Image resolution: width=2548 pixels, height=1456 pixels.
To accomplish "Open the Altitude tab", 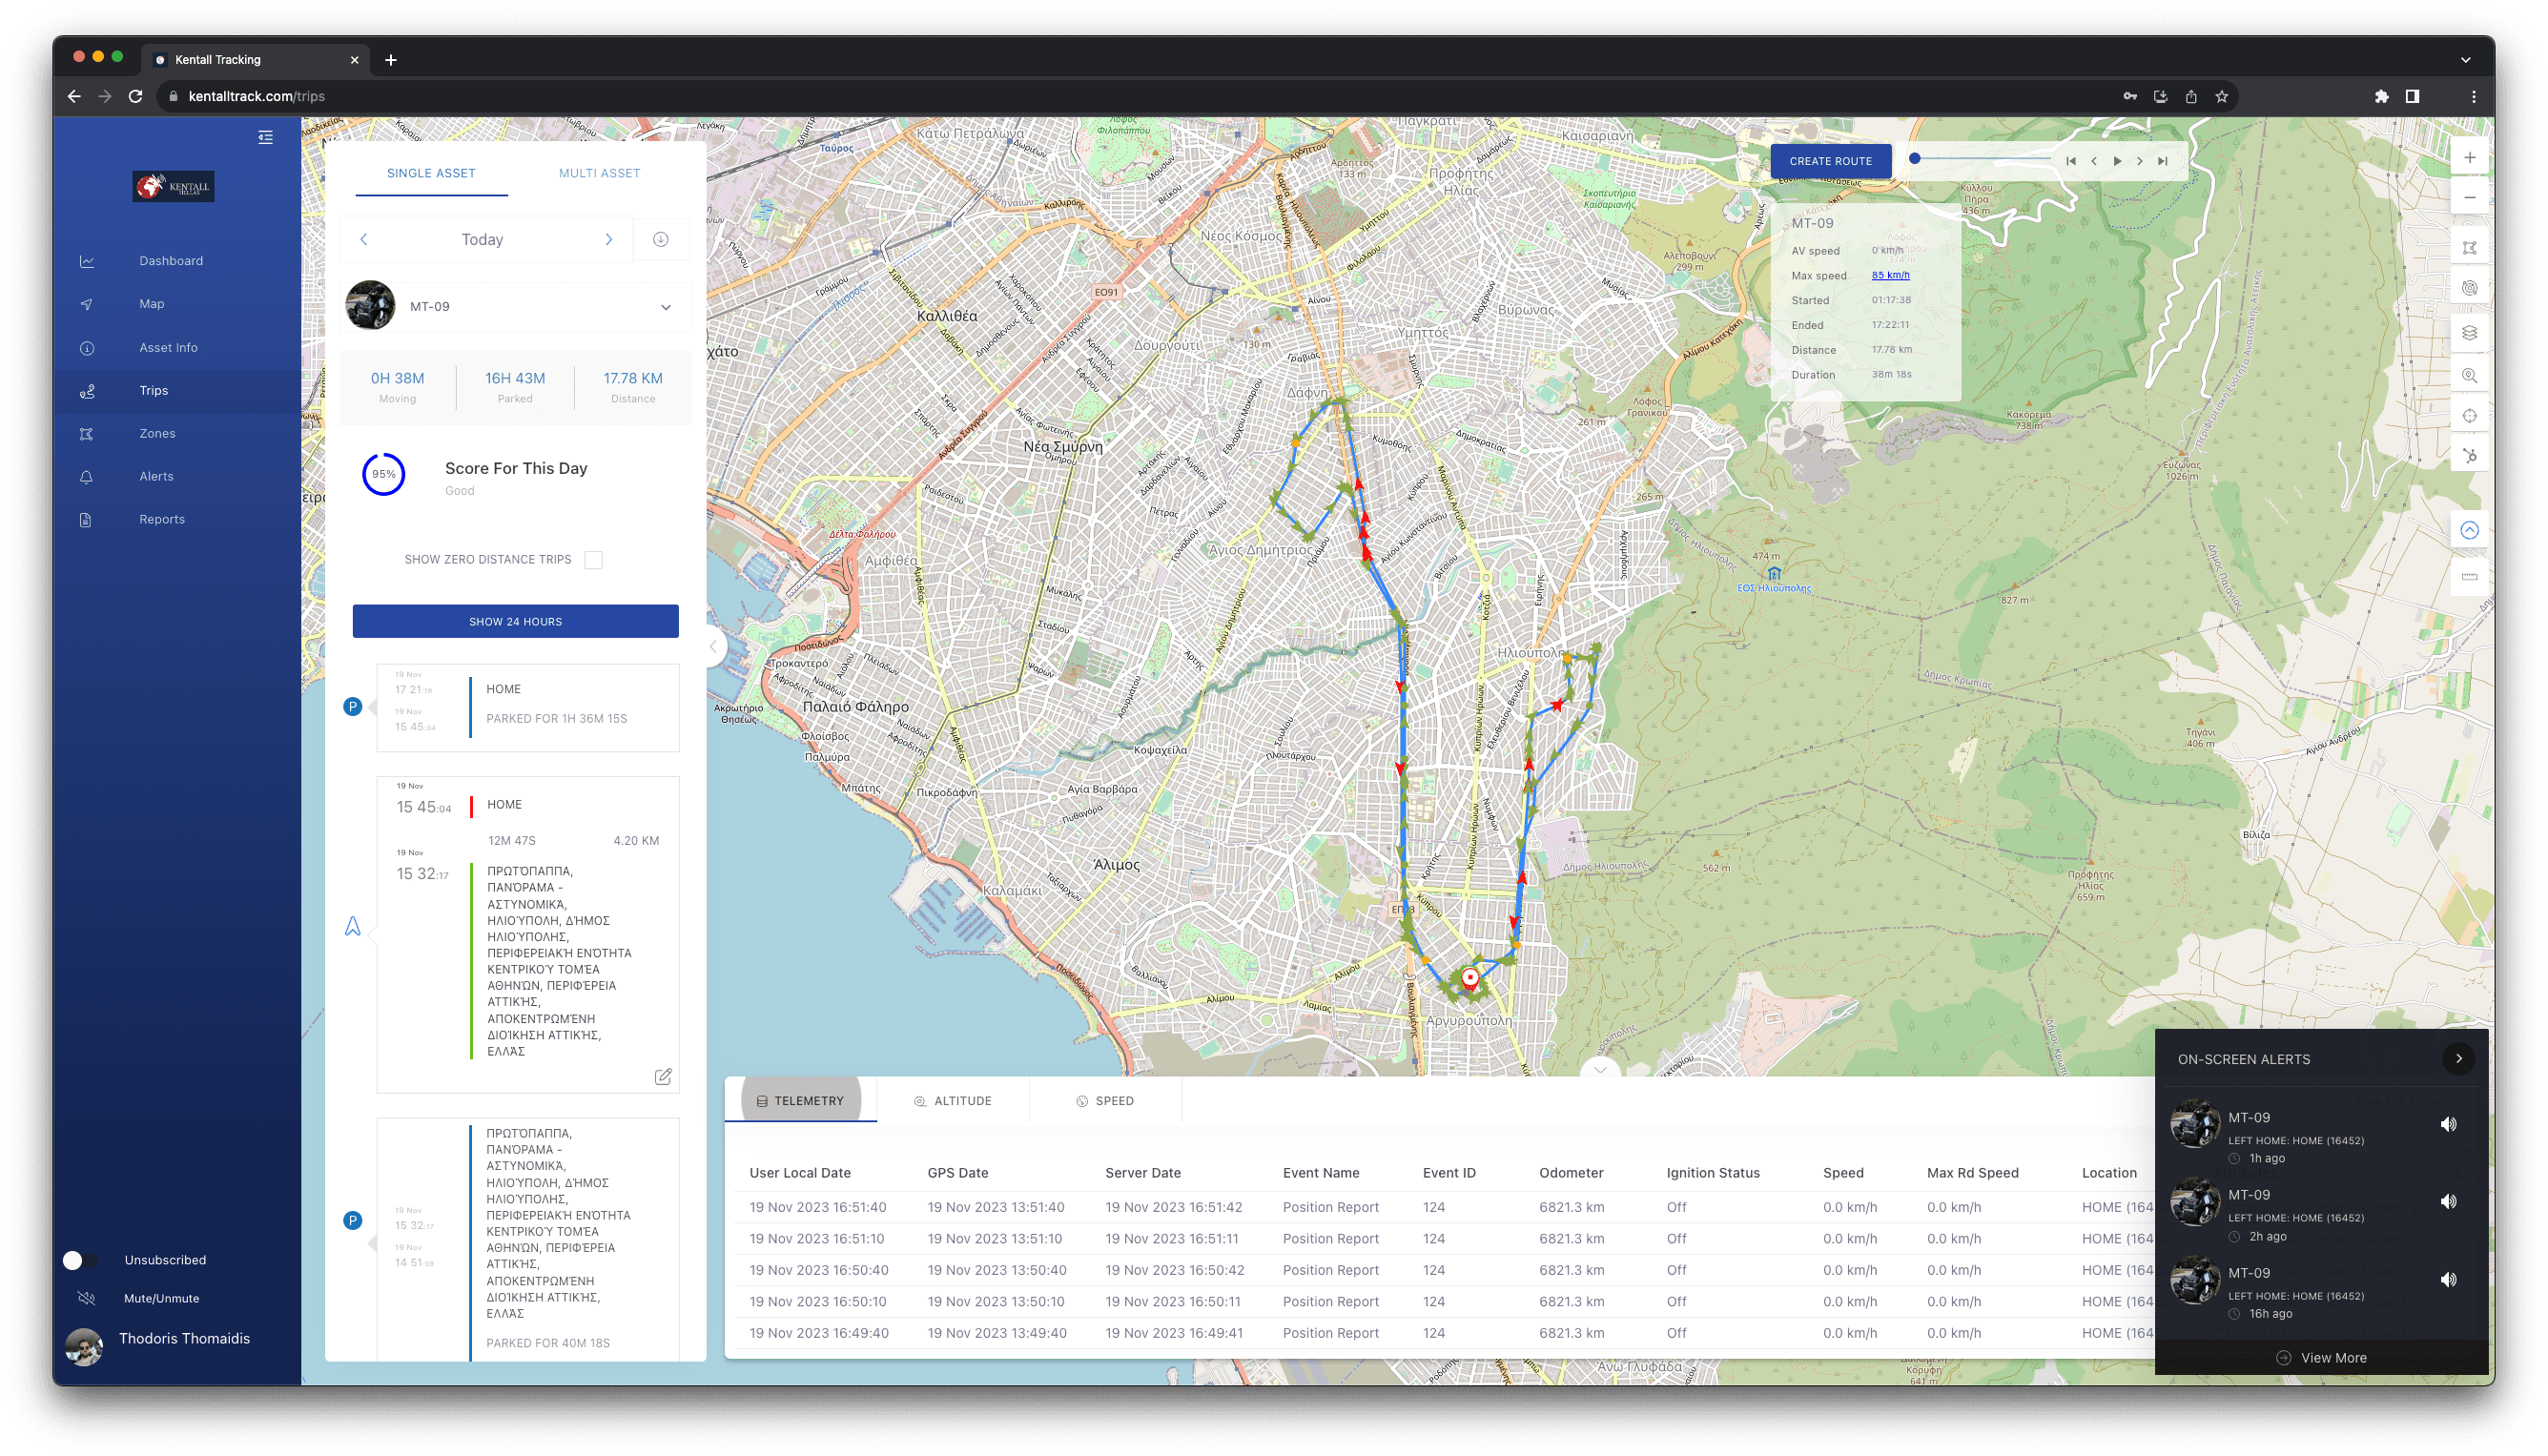I will tap(953, 1100).
